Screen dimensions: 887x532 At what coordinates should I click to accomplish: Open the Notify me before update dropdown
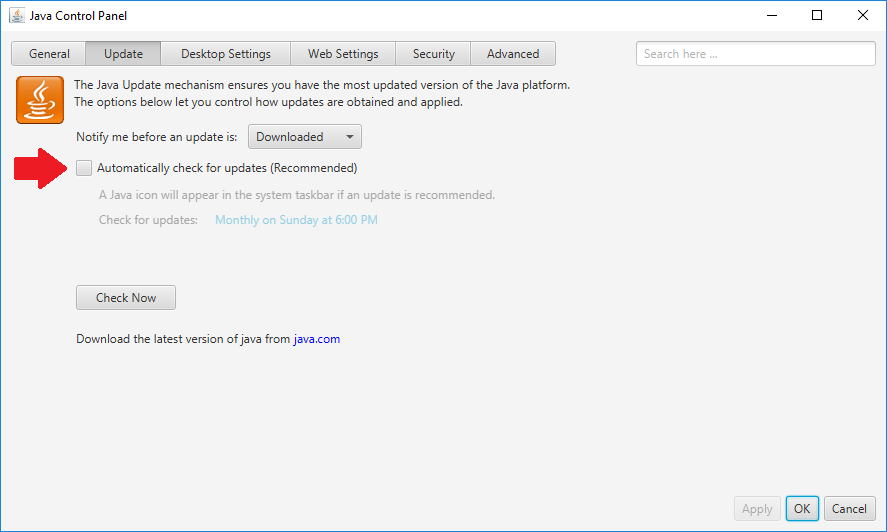tap(305, 137)
